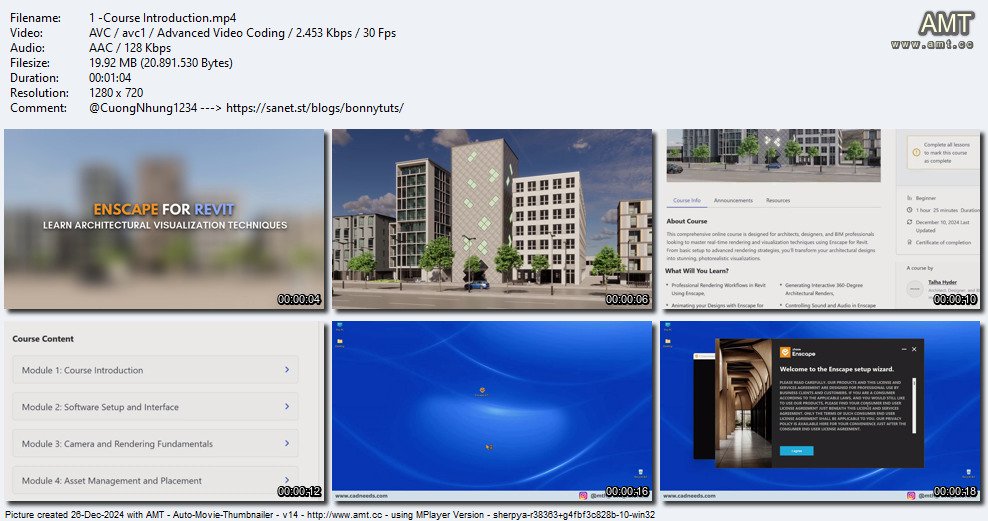Click Instagram icon in 00:00:18 frame footer

pyautogui.click(x=910, y=496)
